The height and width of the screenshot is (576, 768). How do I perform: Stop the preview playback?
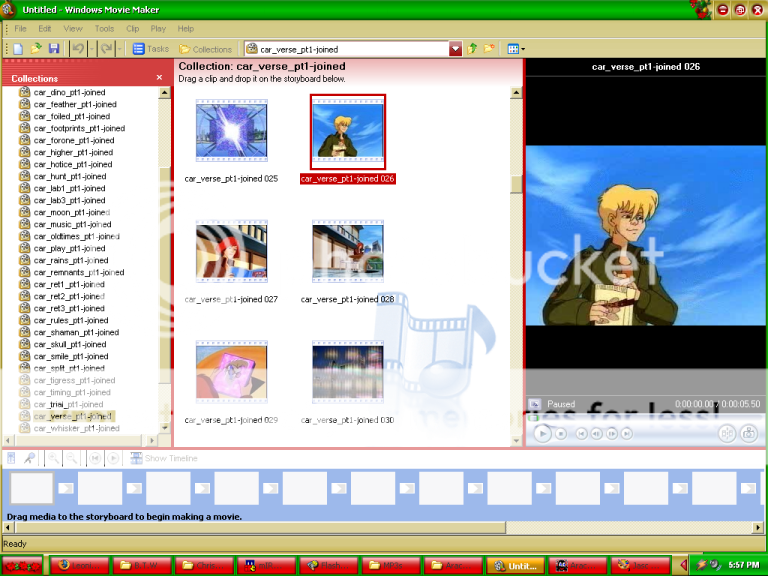click(x=561, y=433)
